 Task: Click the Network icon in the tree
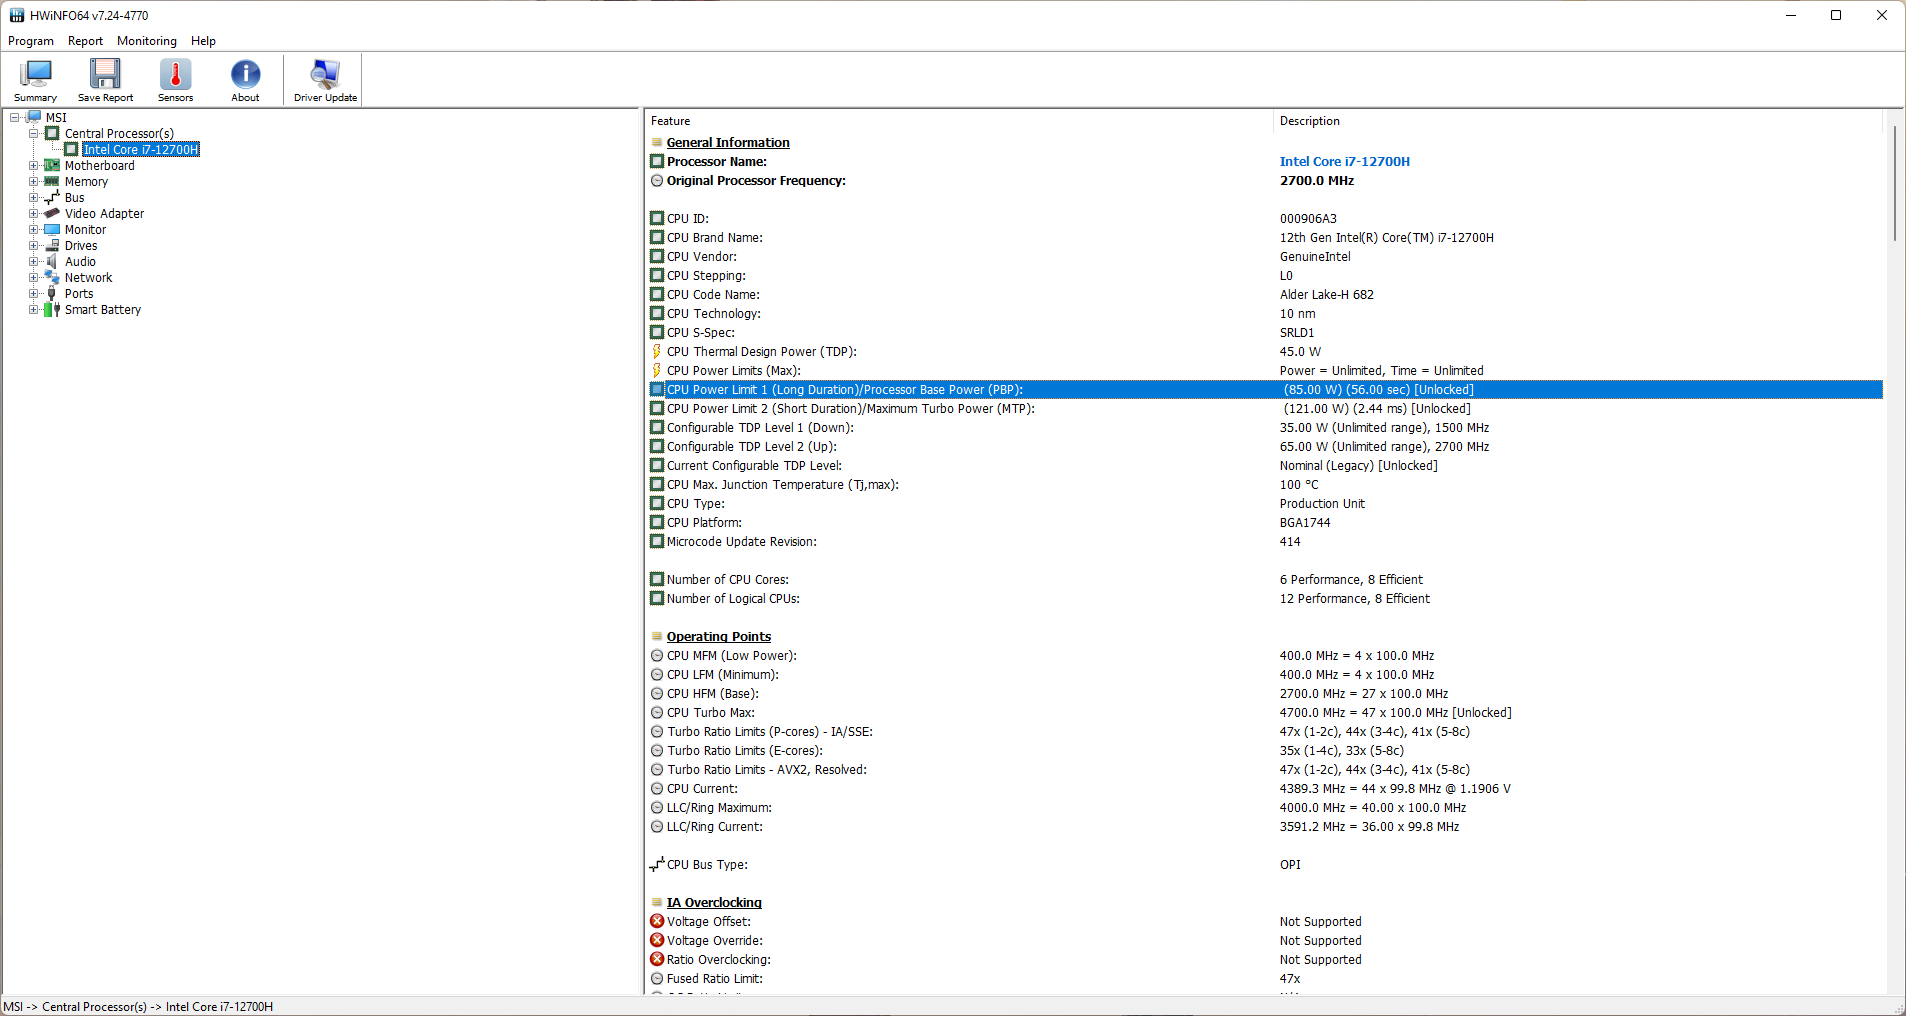52,278
